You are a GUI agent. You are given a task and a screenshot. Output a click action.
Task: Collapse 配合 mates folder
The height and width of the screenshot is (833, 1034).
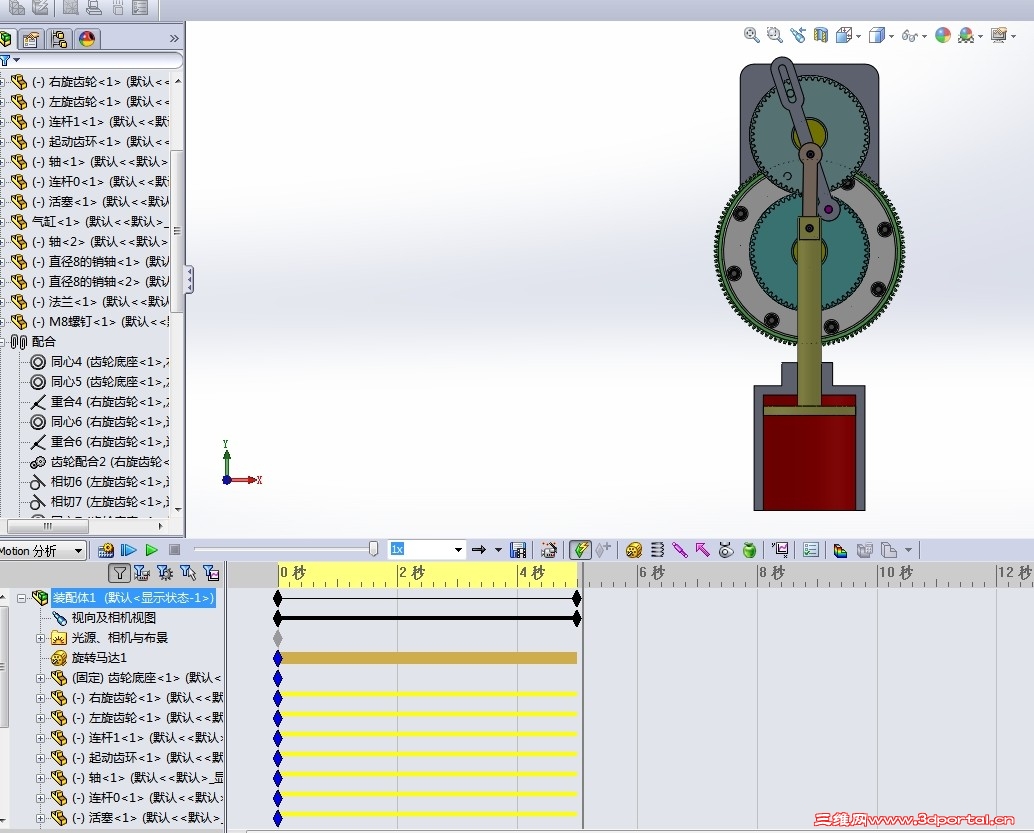click(3, 342)
